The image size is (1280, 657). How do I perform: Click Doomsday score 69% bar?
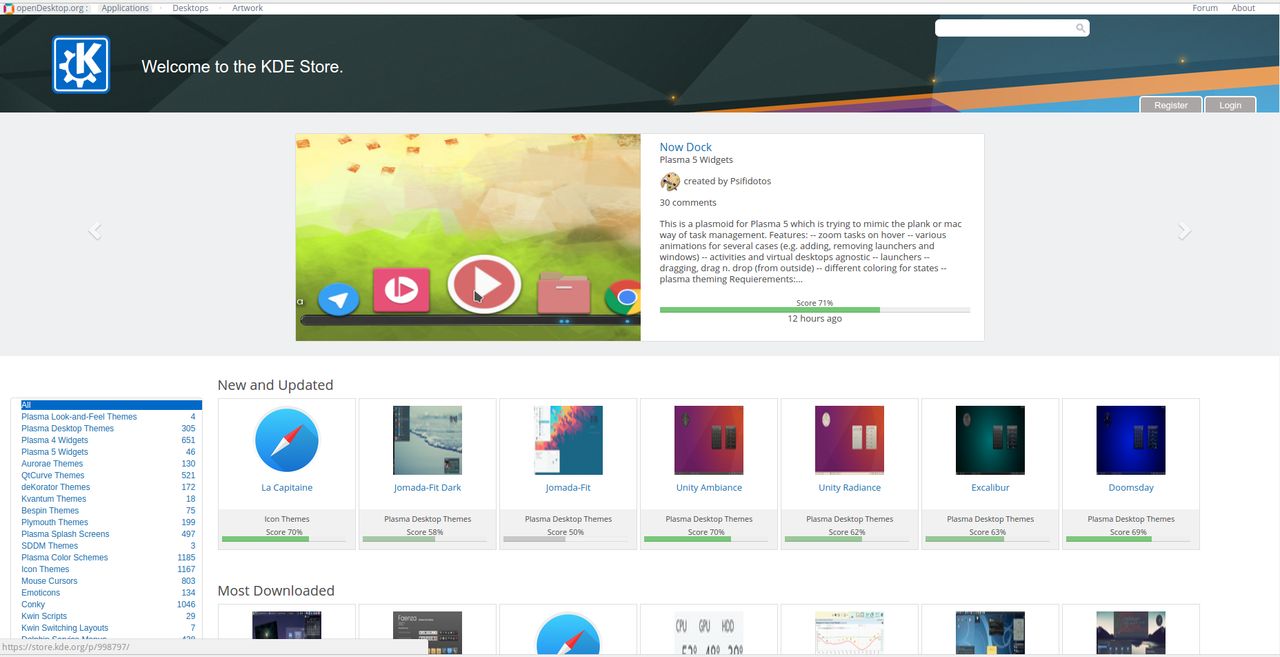(1128, 539)
